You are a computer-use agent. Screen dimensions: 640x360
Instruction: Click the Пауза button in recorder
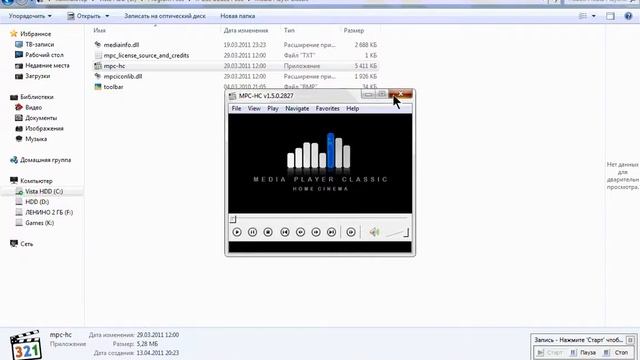(x=583, y=352)
